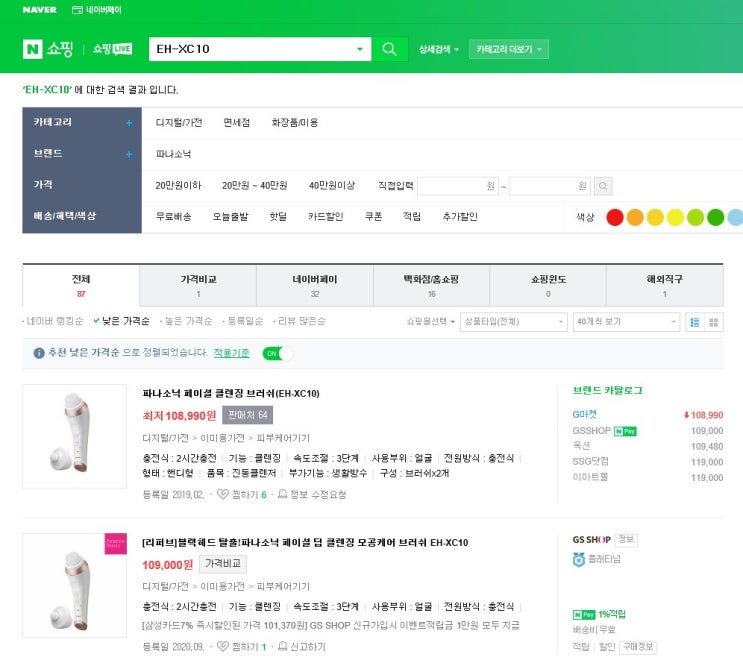Expand 브랜드 with the plus icon
Viewport: 743px width, 663px height.
click(x=128, y=154)
